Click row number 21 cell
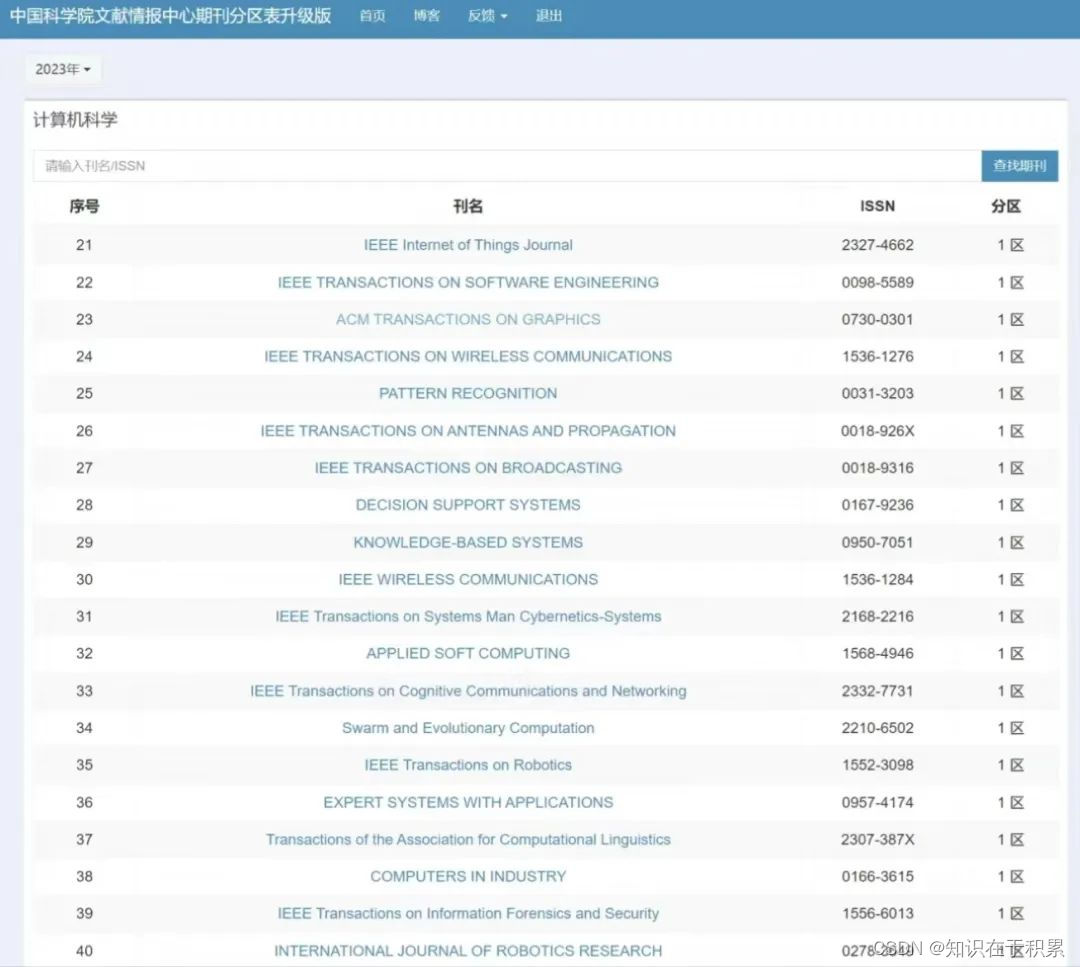Screen dimensions: 1080x967 [84, 245]
